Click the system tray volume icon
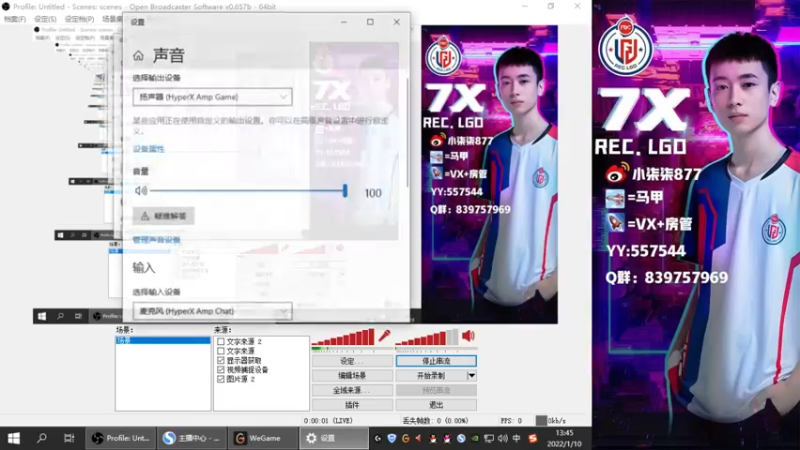 (503, 438)
